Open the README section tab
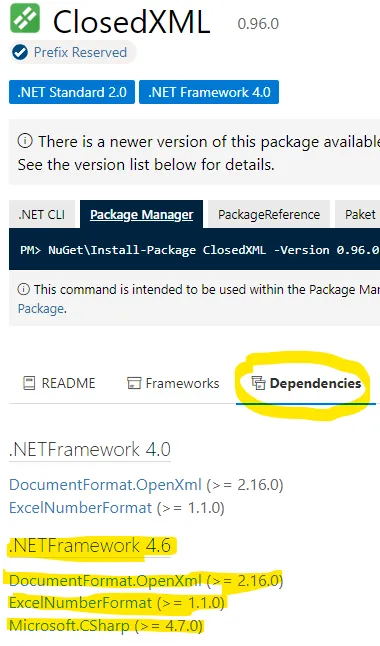 pos(59,383)
